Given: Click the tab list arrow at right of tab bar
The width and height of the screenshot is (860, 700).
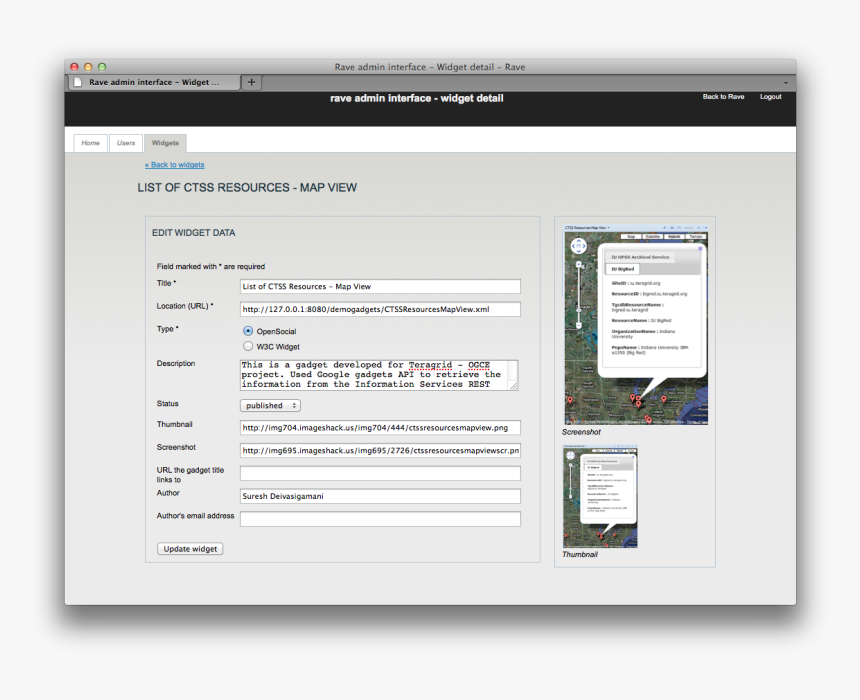Looking at the screenshot, I should [785, 82].
